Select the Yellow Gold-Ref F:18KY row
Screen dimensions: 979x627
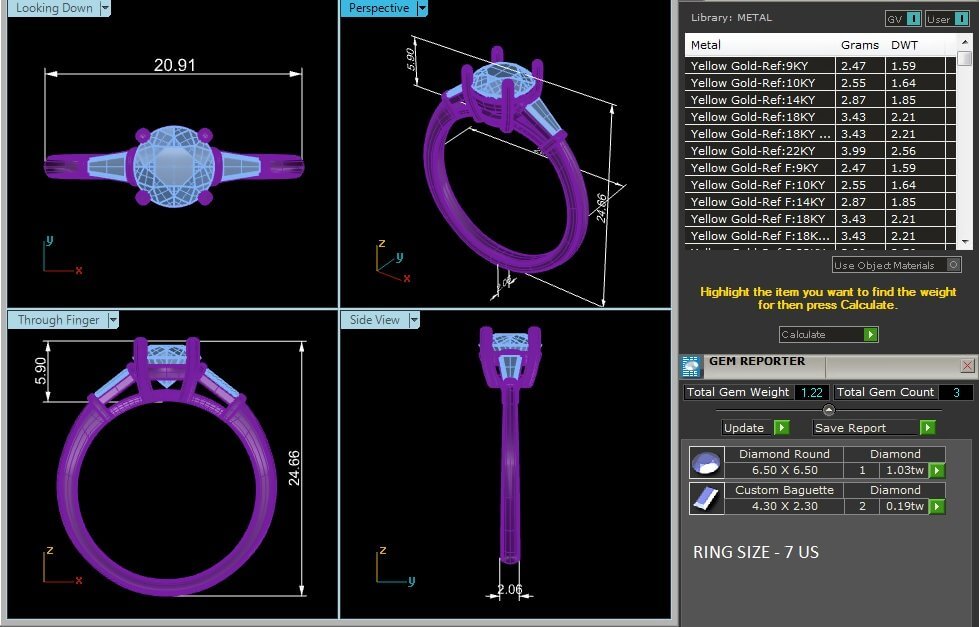(820, 219)
